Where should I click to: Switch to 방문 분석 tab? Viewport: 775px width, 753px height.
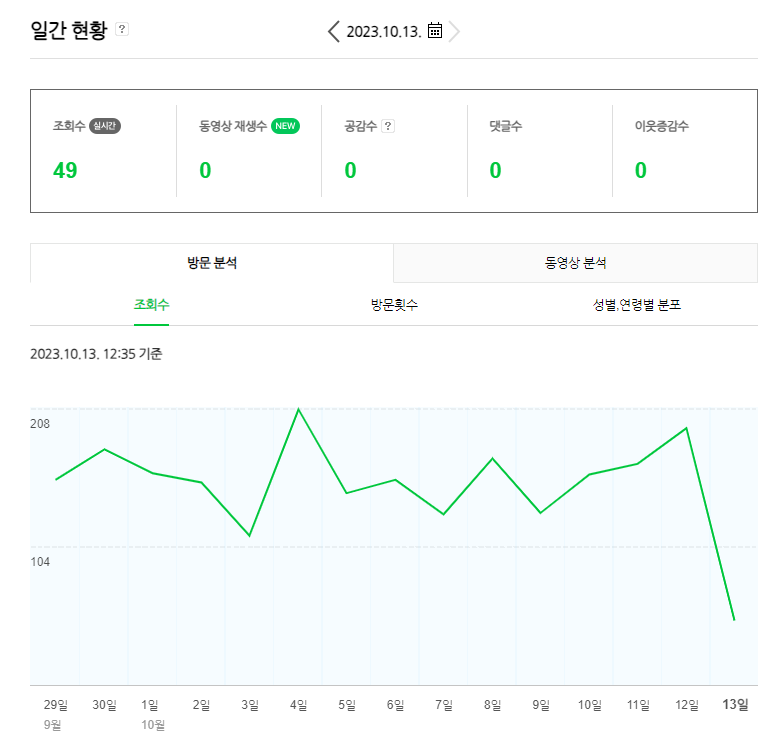tap(212, 263)
